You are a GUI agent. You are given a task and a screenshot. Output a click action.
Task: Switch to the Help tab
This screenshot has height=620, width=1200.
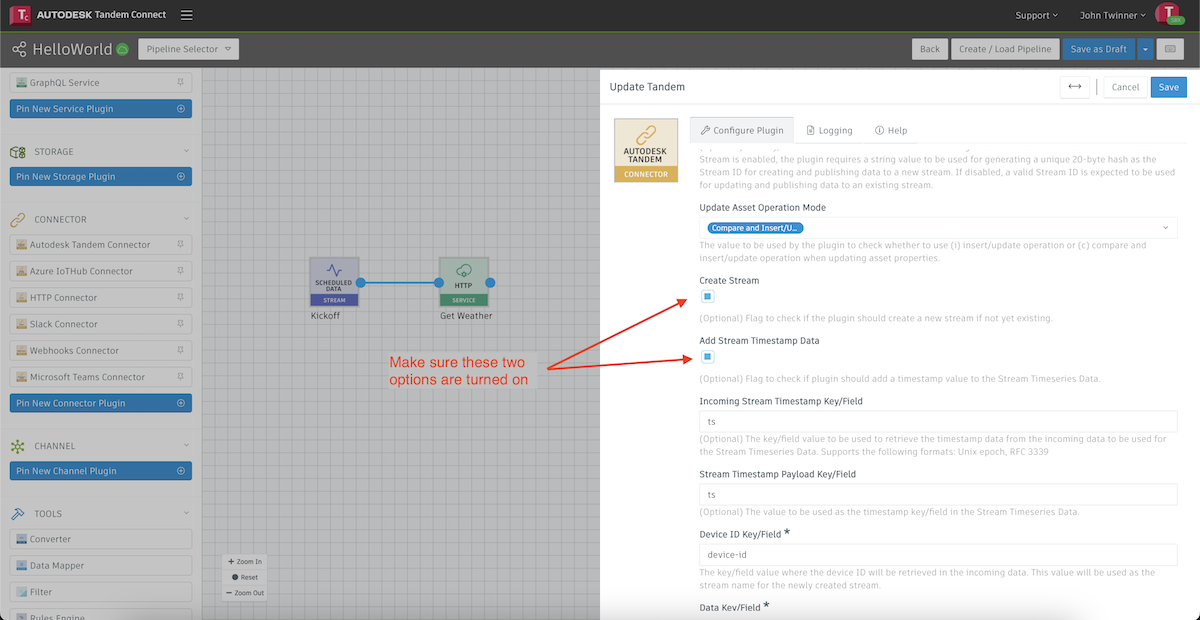[x=891, y=130]
